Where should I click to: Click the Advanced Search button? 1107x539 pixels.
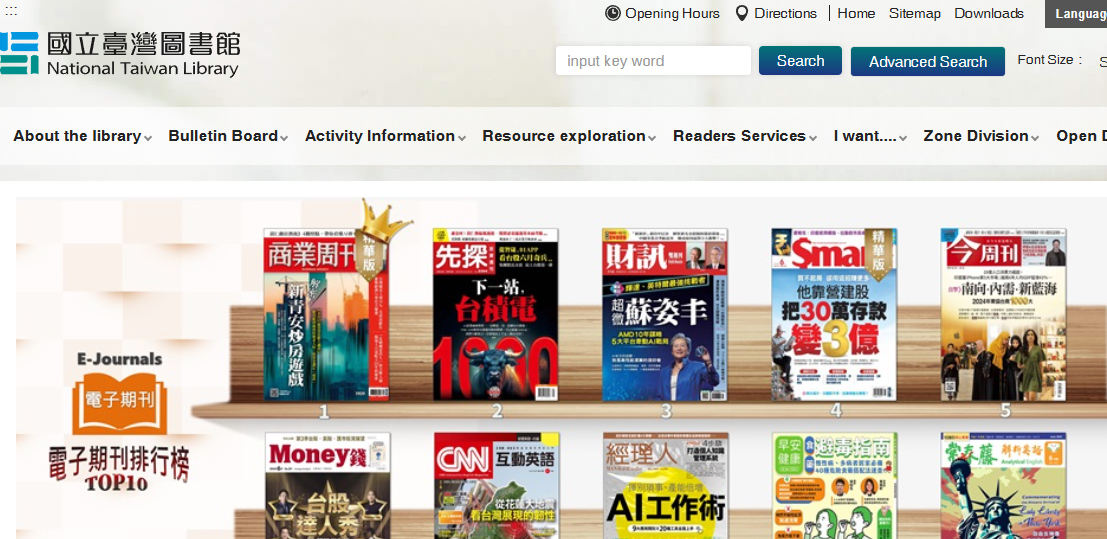point(927,62)
